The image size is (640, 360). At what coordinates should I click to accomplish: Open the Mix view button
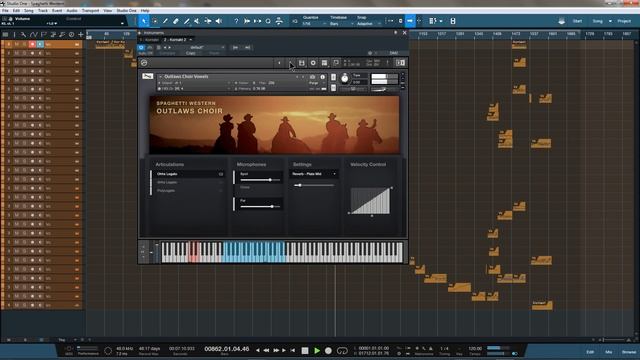click(x=609, y=352)
